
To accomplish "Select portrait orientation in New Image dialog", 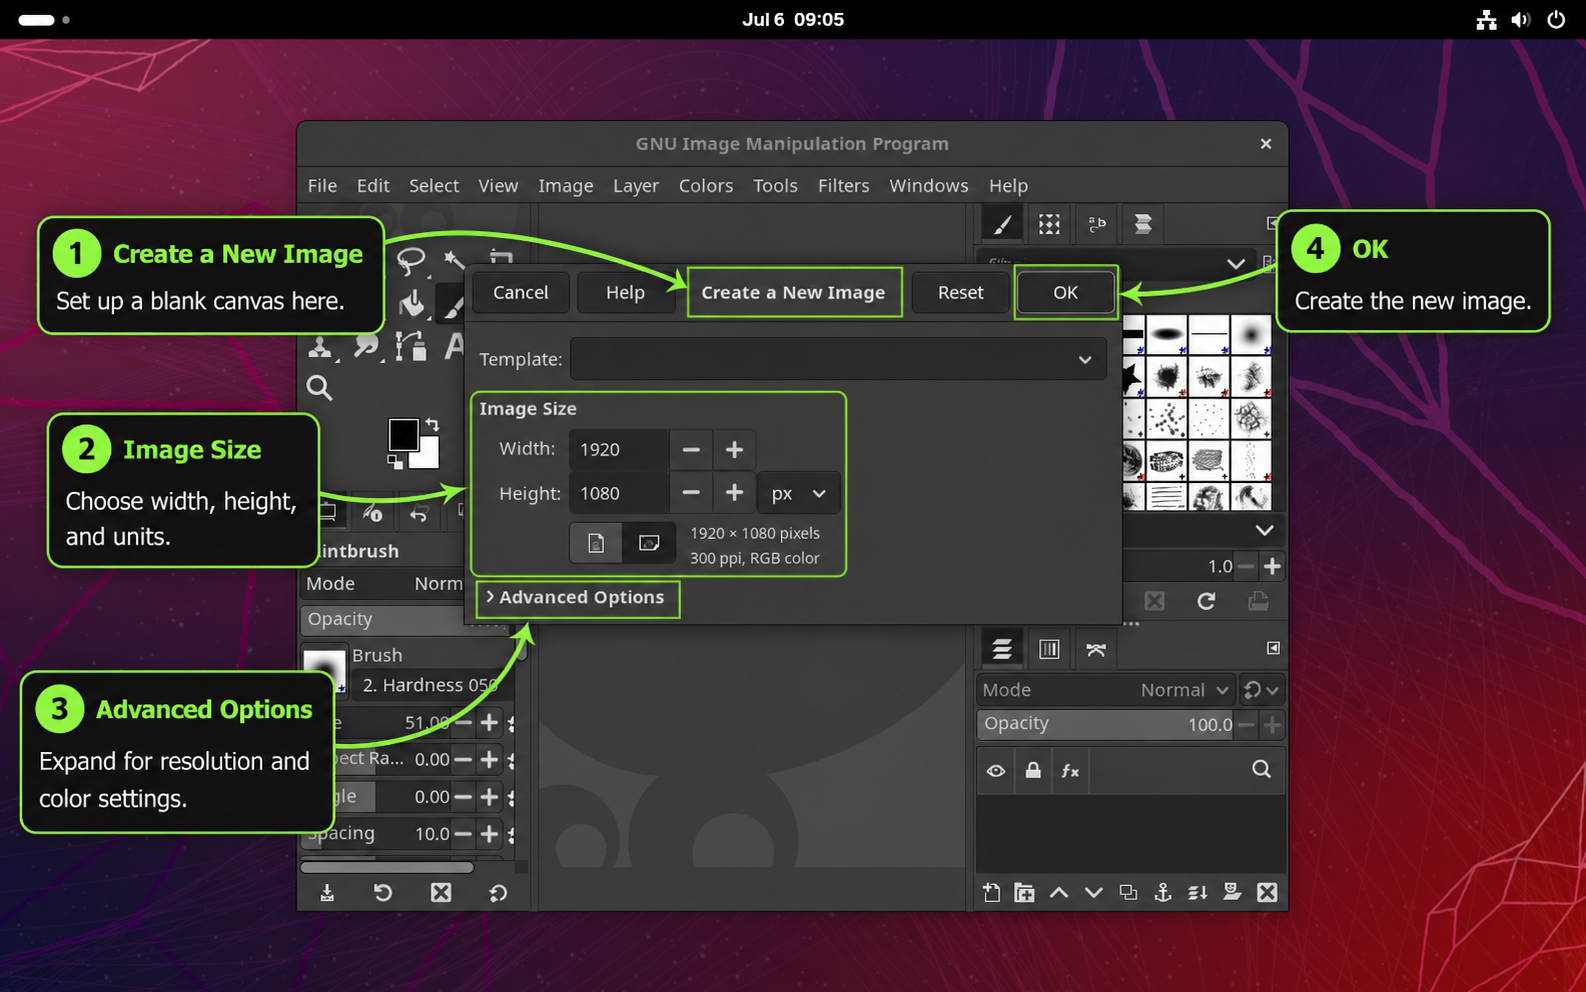I will pyautogui.click(x=596, y=543).
